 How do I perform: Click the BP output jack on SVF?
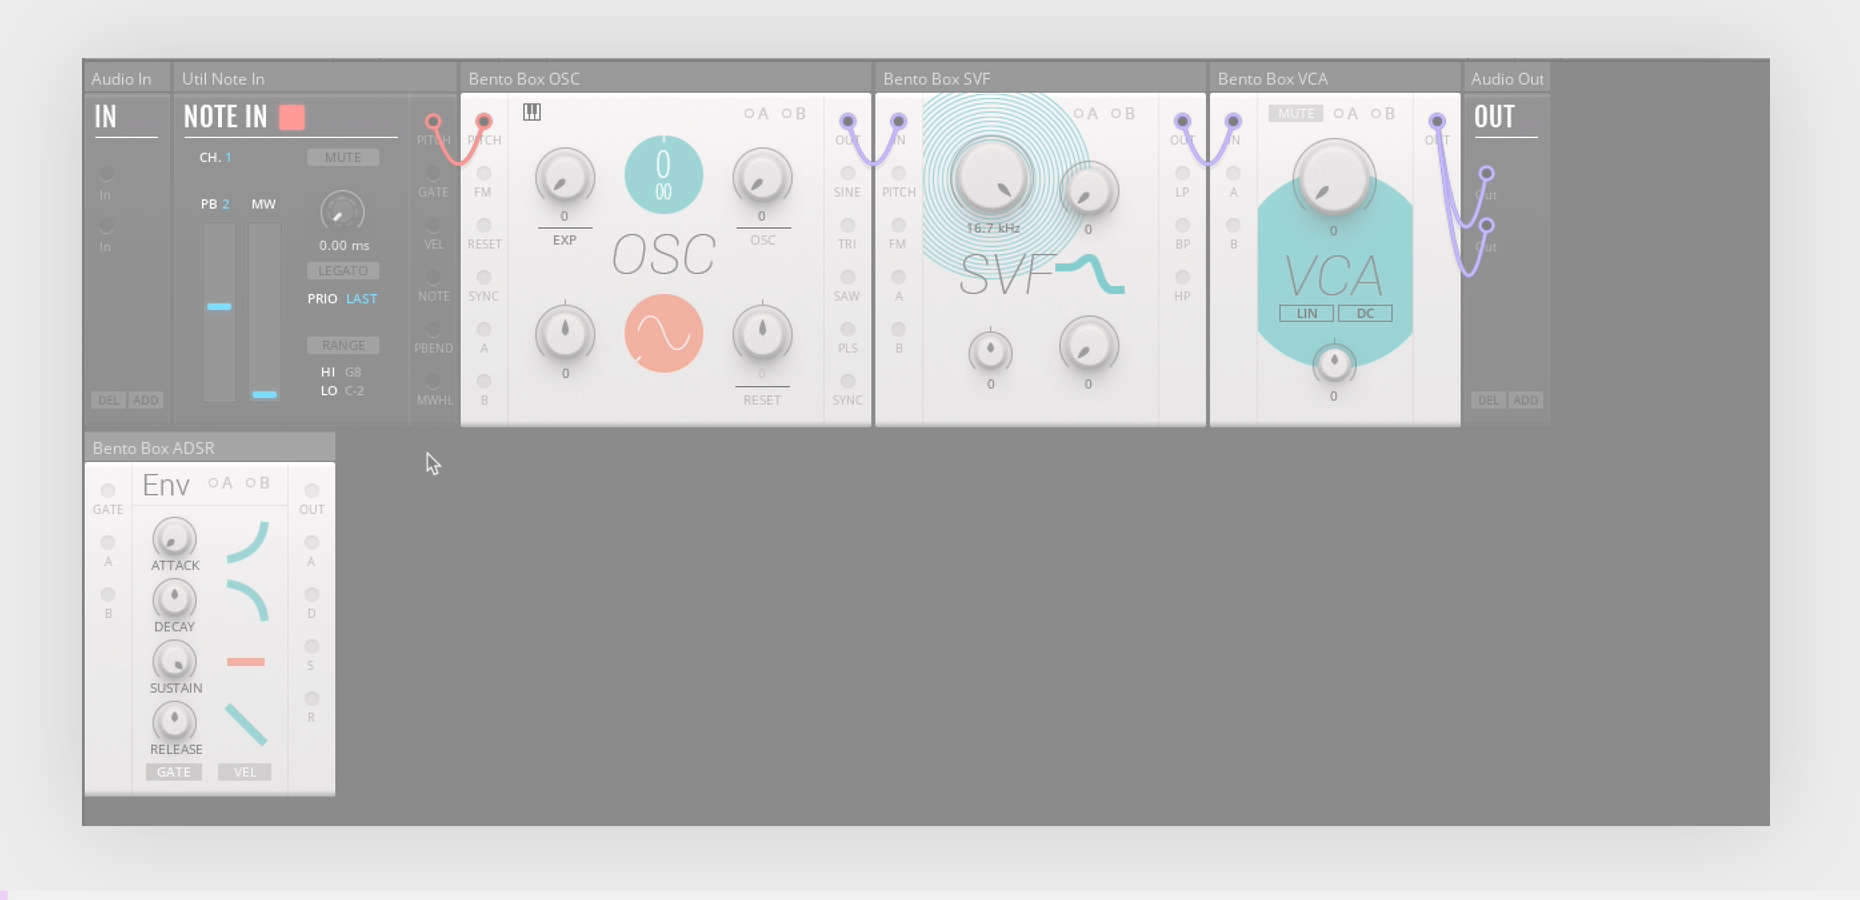pos(1182,226)
